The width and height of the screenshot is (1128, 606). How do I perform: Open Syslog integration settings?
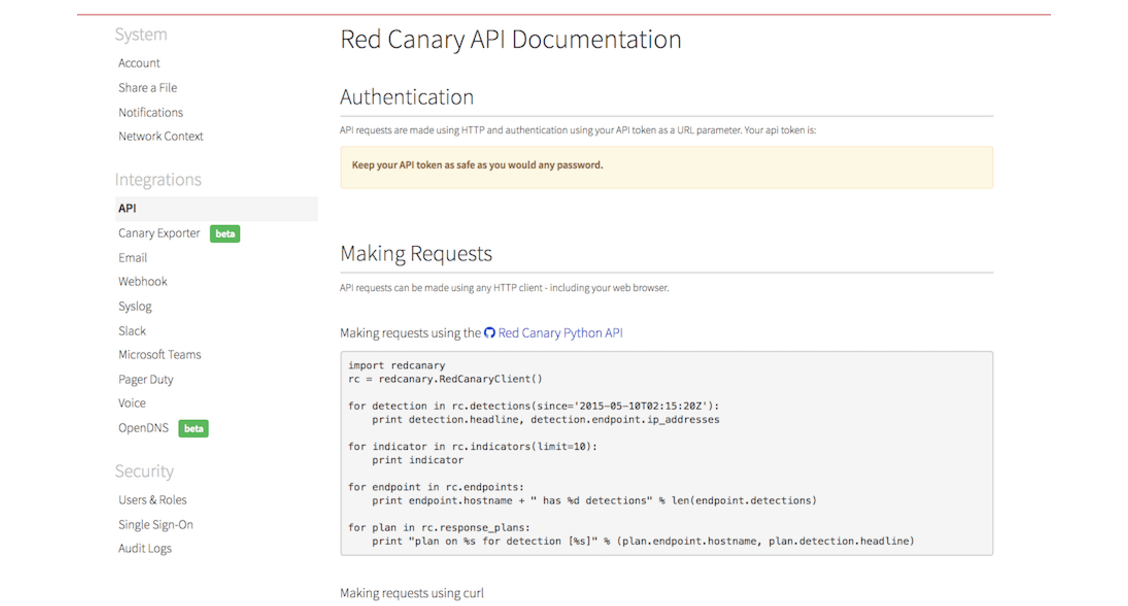(135, 306)
